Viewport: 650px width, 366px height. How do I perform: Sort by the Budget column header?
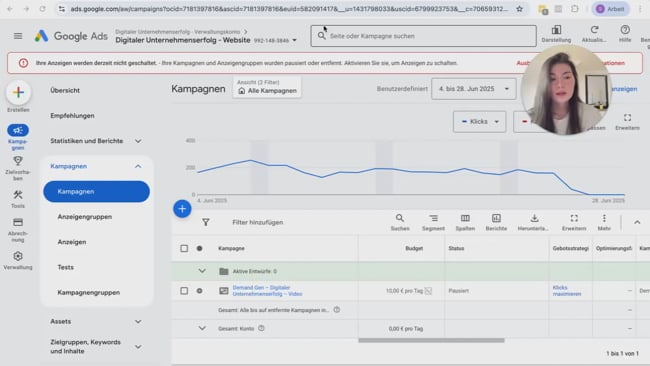[414, 248]
